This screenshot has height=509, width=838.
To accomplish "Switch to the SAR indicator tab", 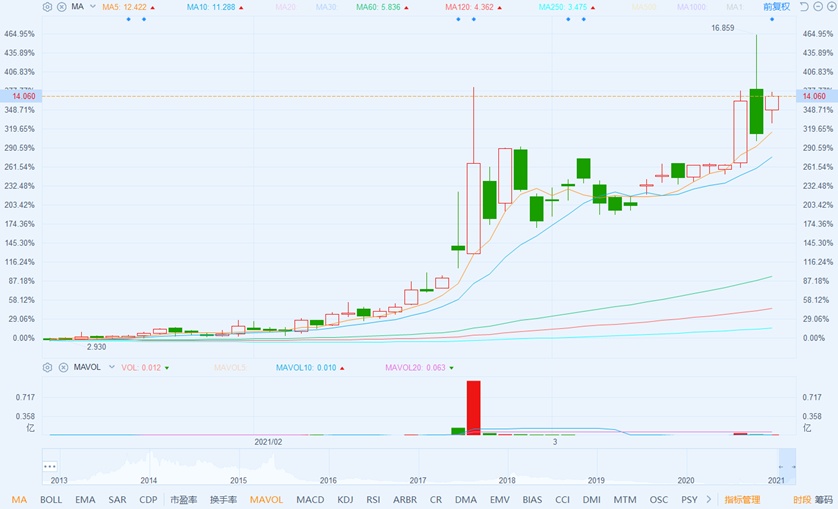I will pos(118,499).
